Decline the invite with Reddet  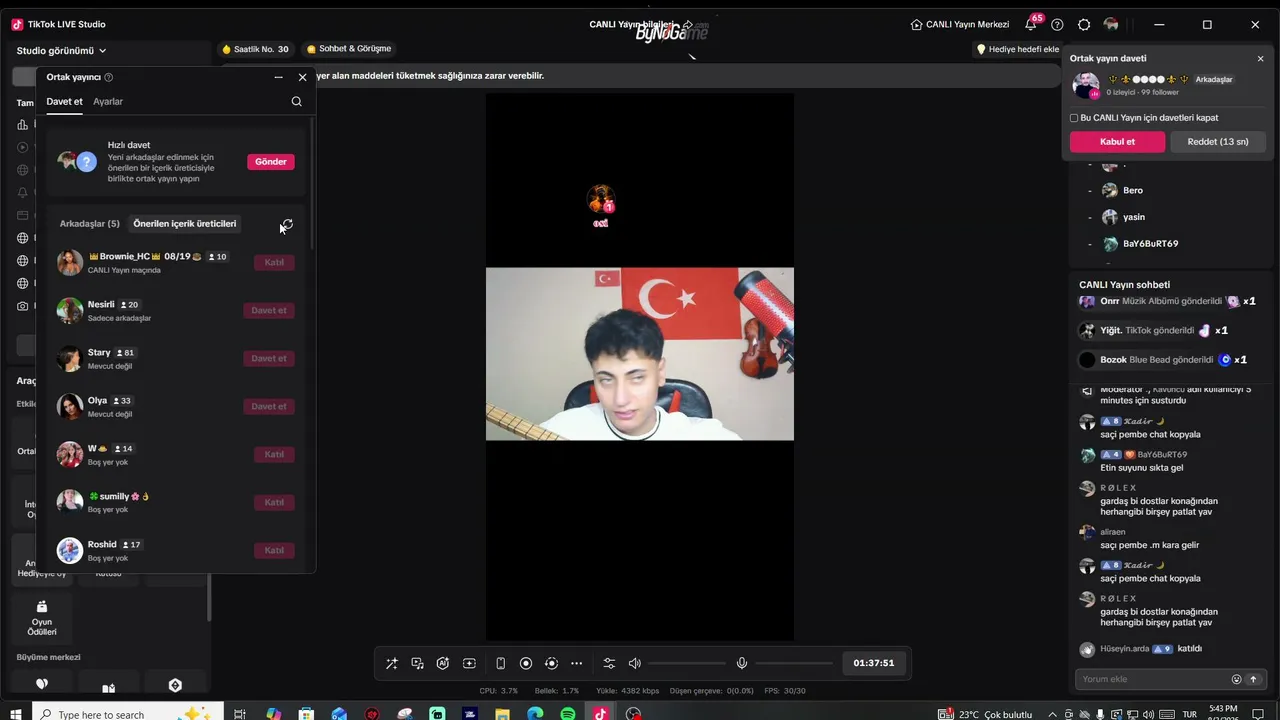1218,142
